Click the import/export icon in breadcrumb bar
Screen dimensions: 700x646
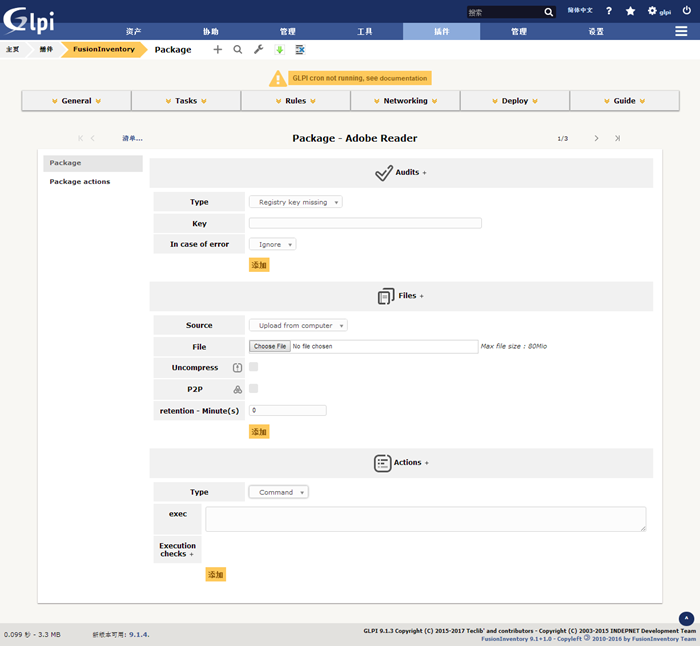(300, 50)
